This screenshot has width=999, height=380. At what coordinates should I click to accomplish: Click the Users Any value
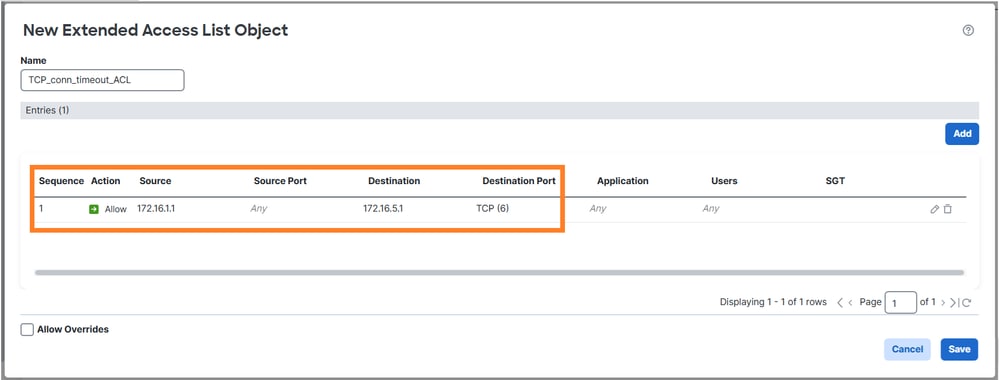click(x=711, y=208)
